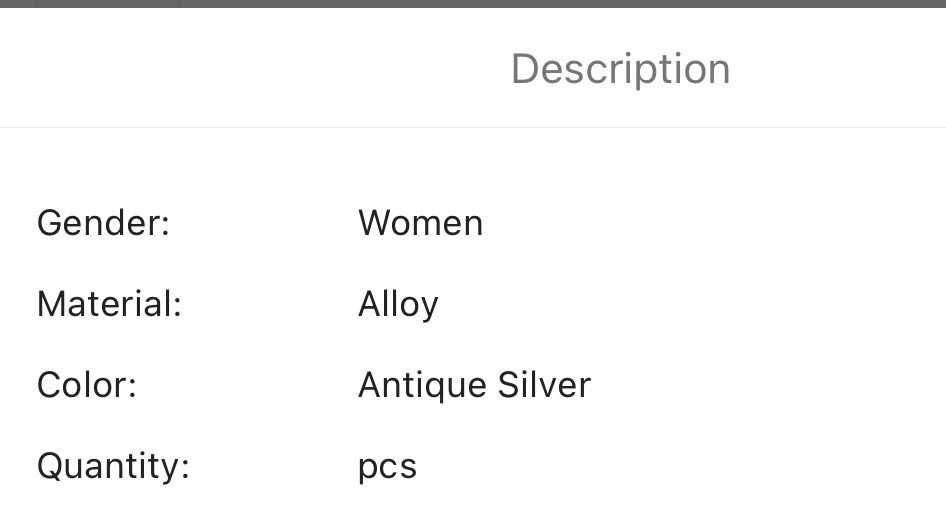Click the dark gray bar at top
Viewport: 946px width, 509px height.
tap(473, 3)
